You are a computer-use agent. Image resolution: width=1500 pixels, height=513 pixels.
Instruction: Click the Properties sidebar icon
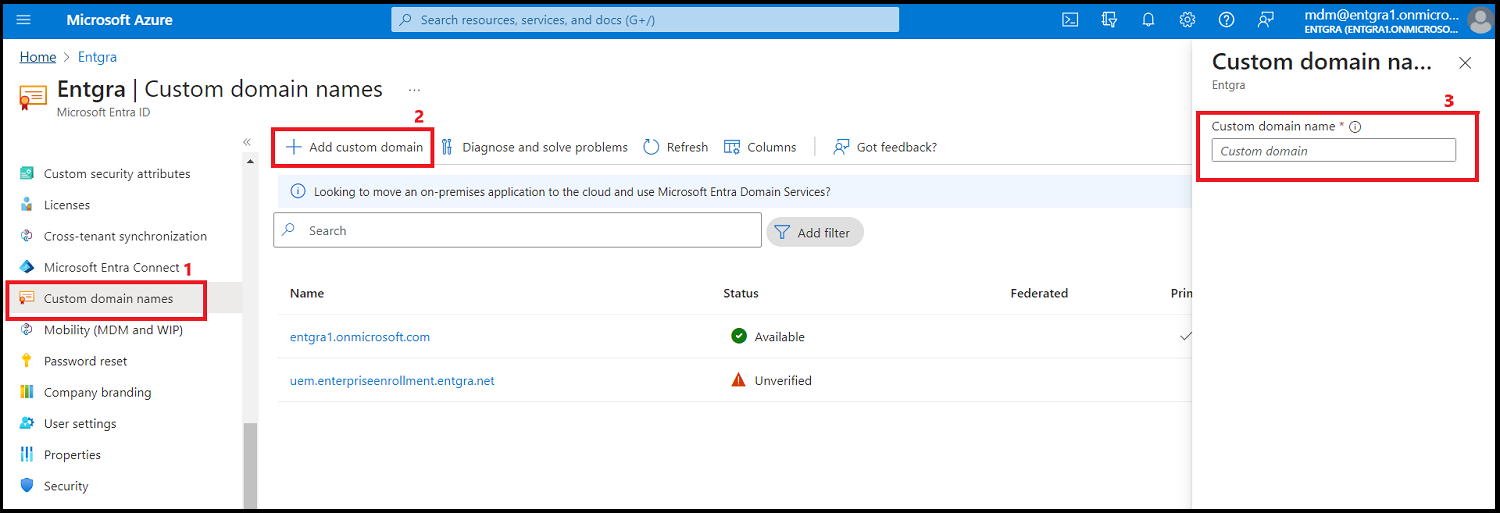pyautogui.click(x=27, y=455)
